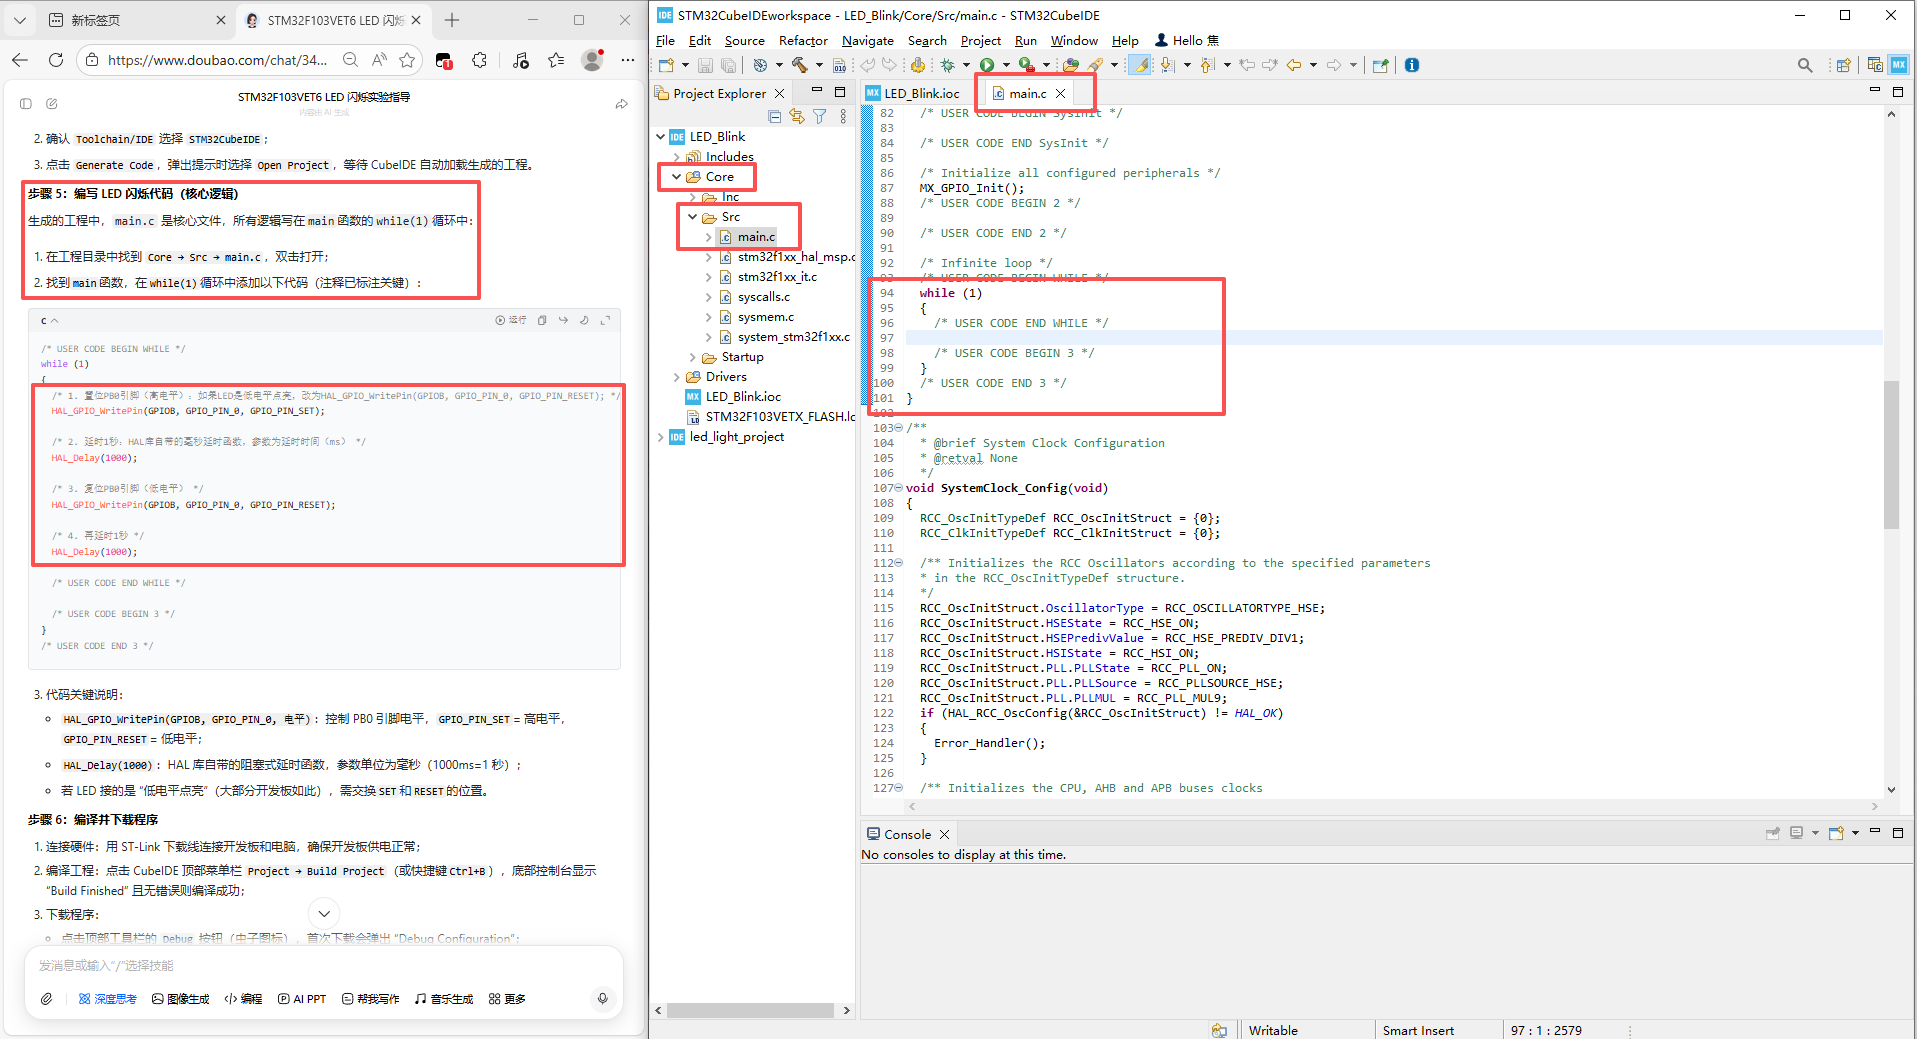Toggle the highlighter mark occurrences button
The image size is (1917, 1039).
coord(1140,65)
